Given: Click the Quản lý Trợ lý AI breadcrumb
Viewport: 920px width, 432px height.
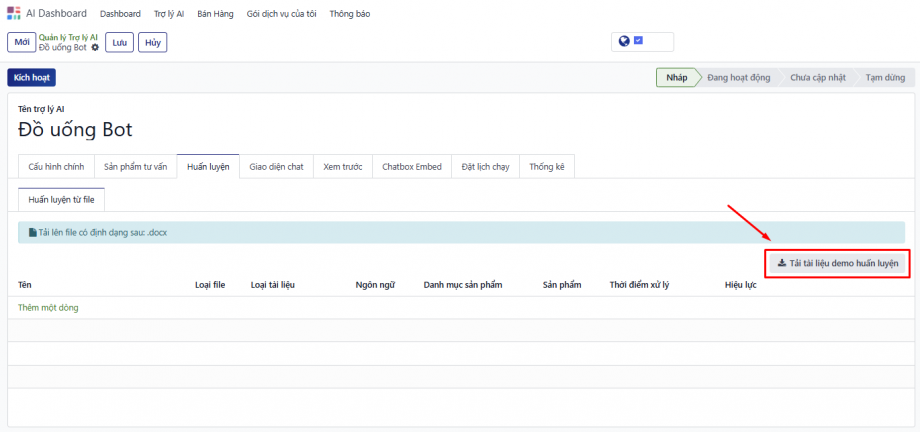Looking at the screenshot, I should (68, 37).
